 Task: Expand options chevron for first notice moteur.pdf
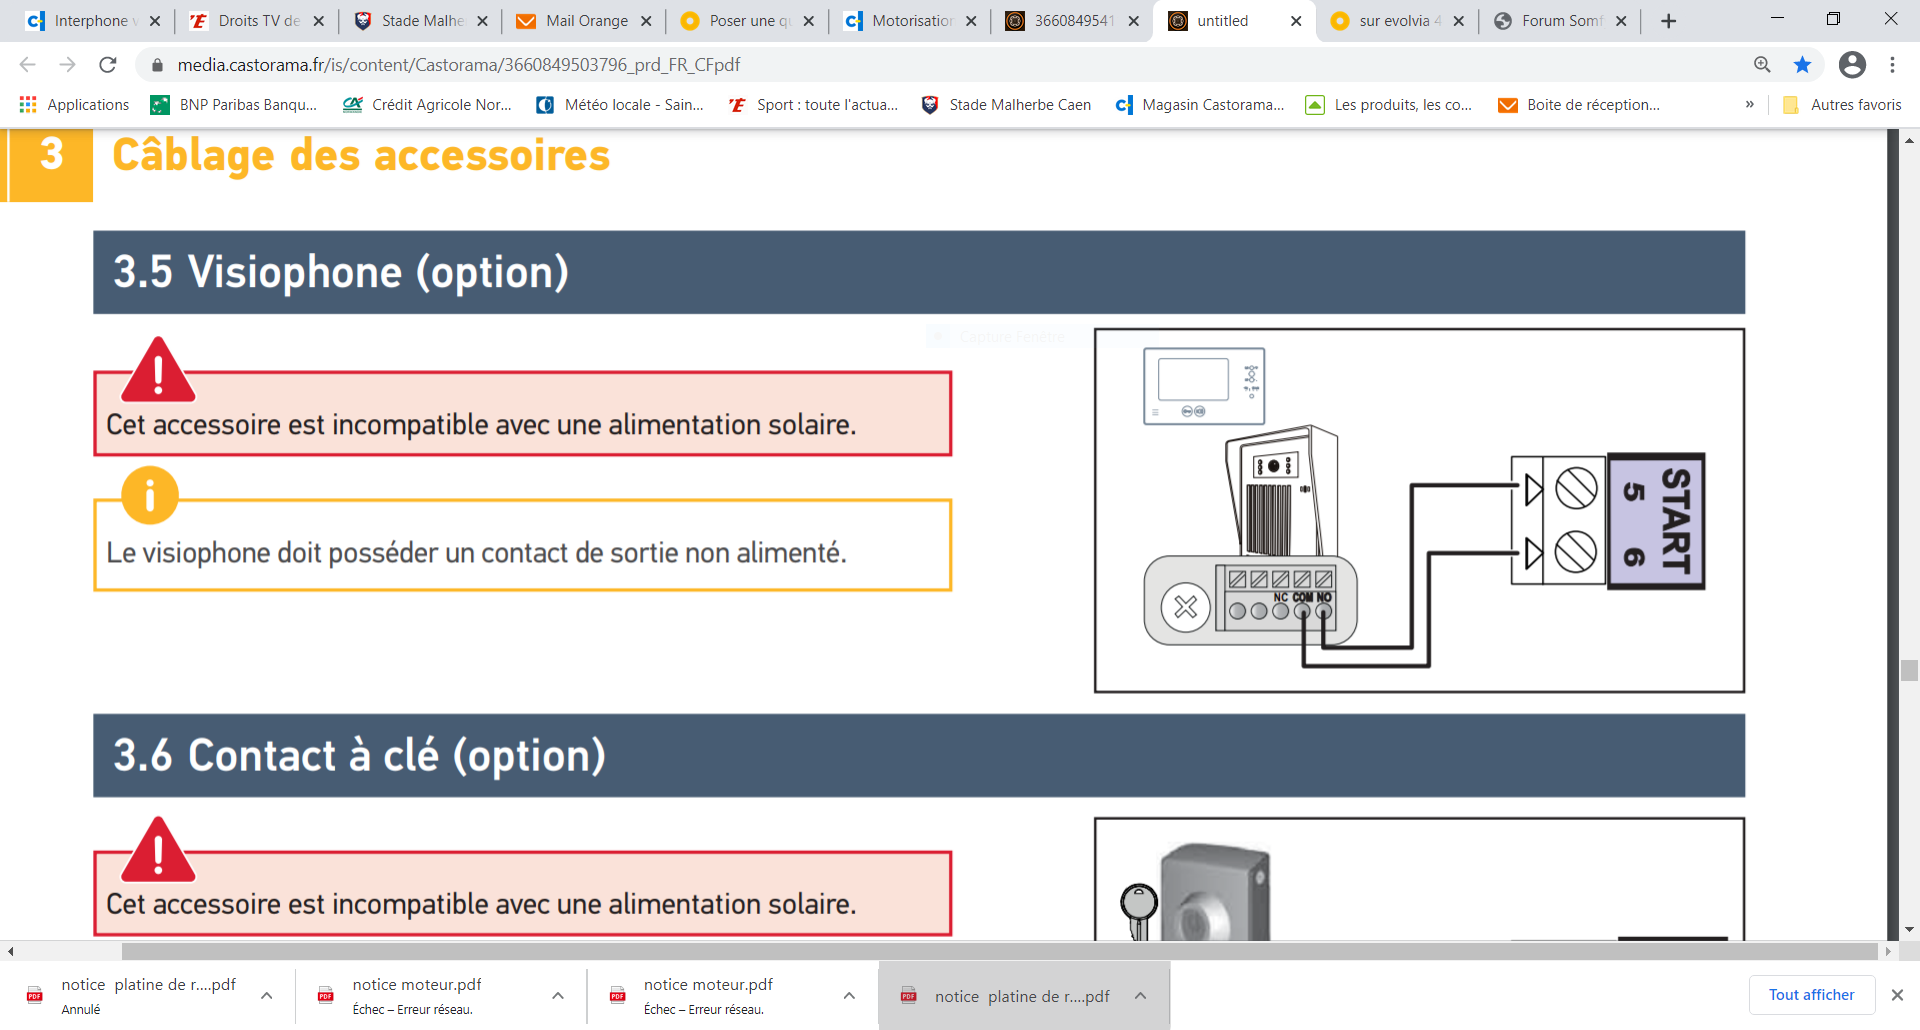(x=558, y=996)
